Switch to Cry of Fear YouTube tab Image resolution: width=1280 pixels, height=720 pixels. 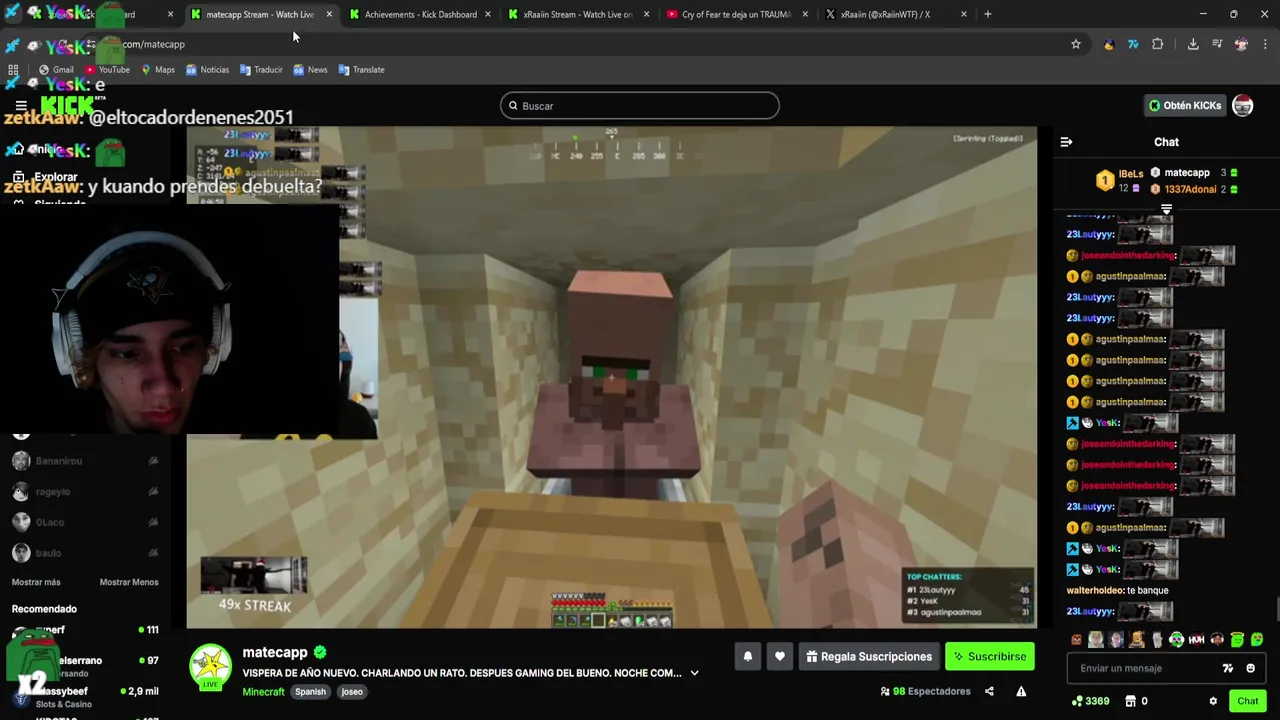click(737, 14)
